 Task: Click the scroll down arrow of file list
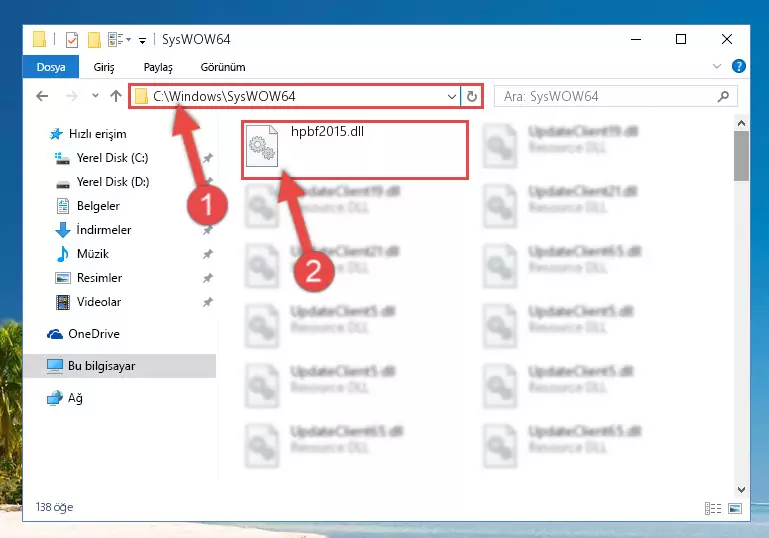(741, 490)
